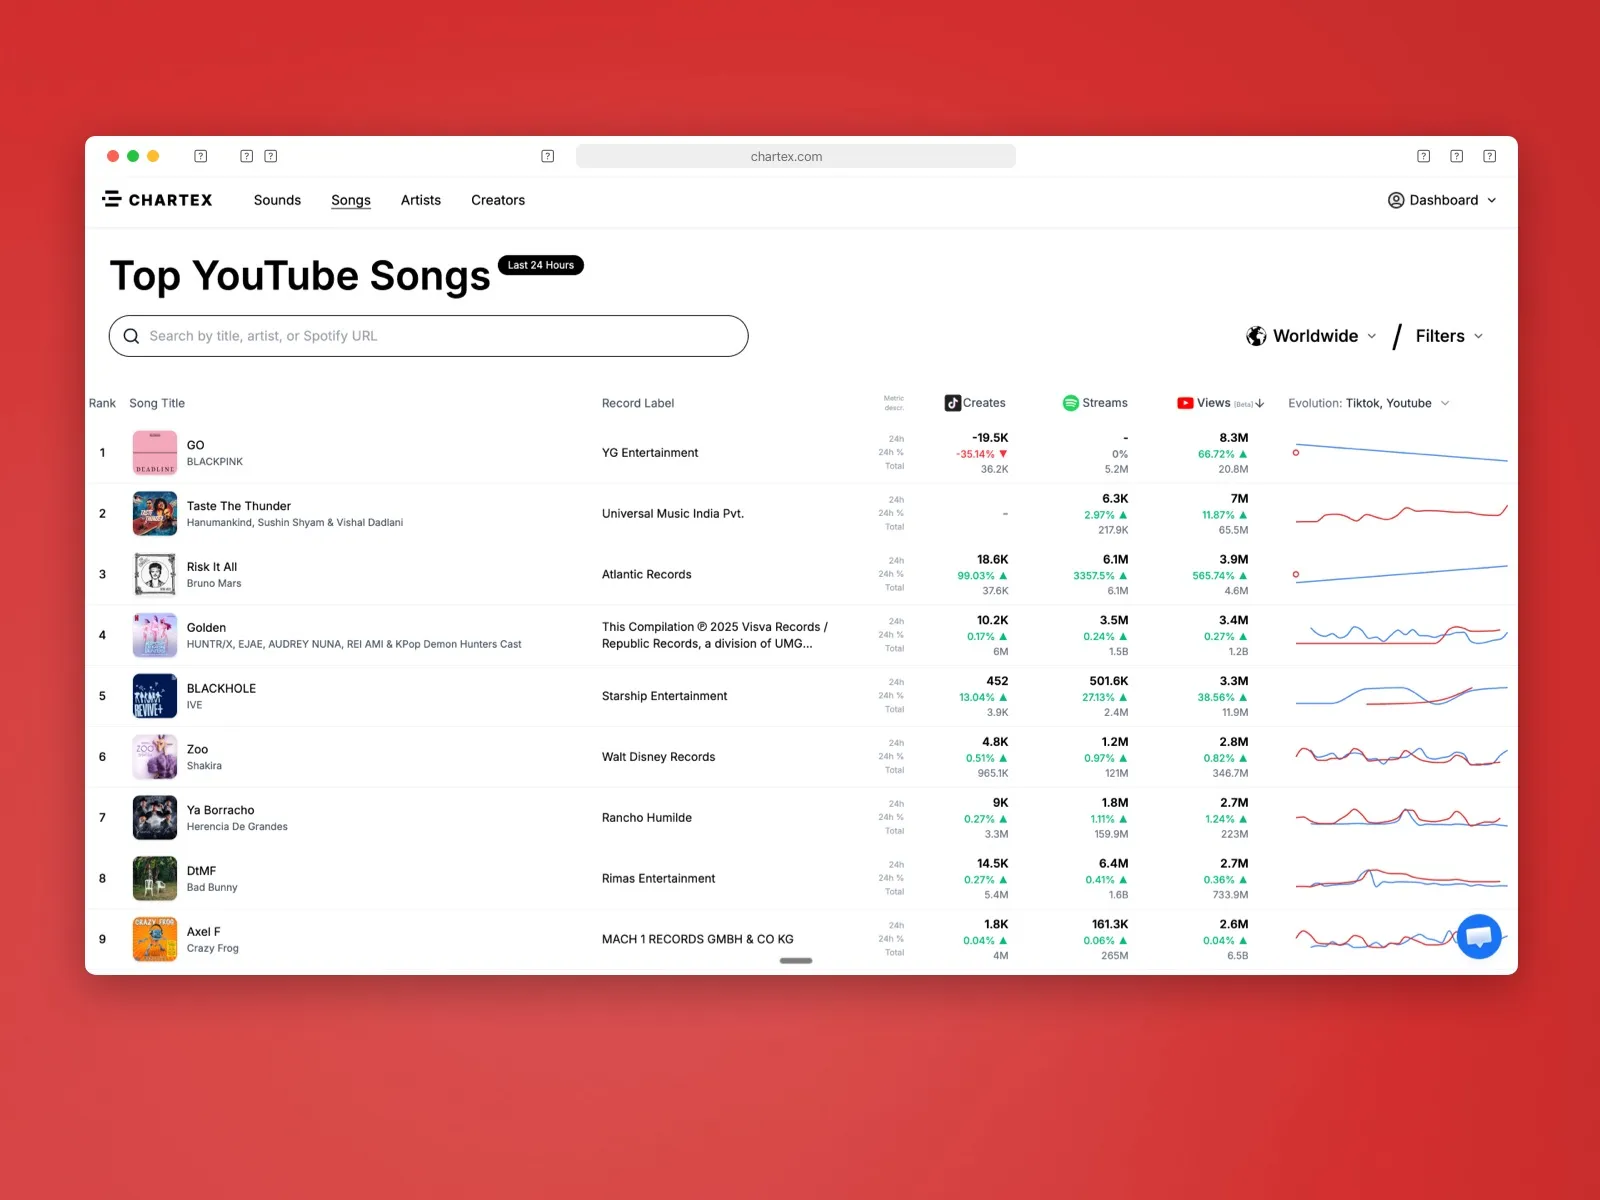Switch to the Artists tab

pos(420,200)
